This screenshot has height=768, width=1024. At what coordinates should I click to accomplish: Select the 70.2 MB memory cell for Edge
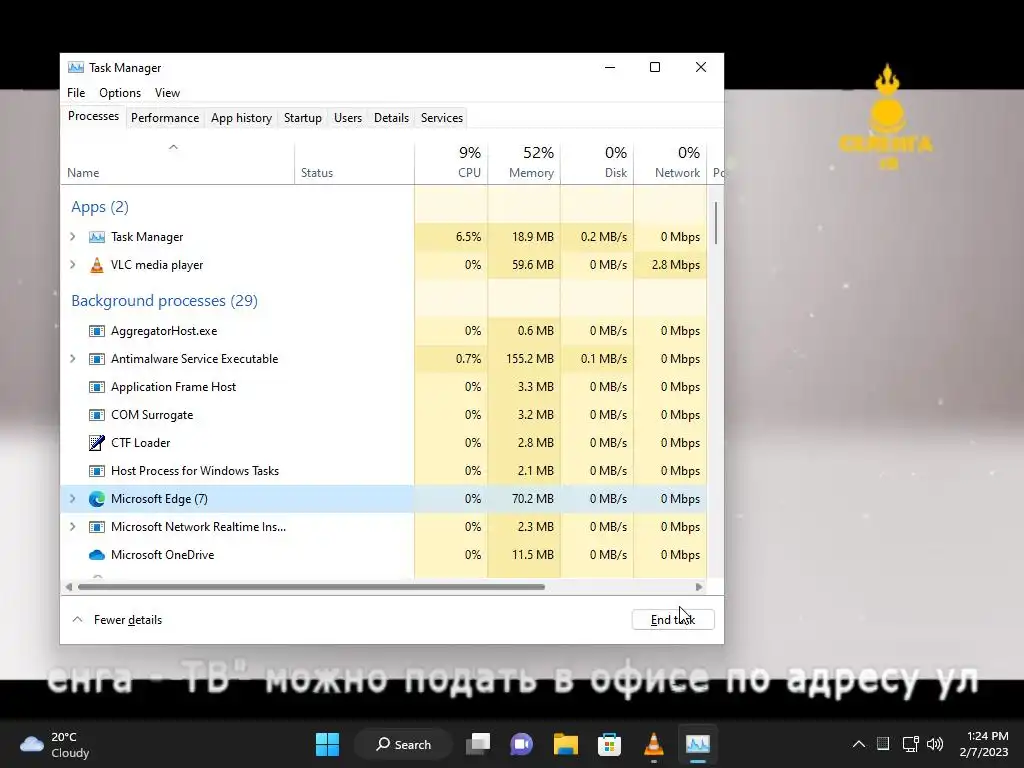coord(524,499)
